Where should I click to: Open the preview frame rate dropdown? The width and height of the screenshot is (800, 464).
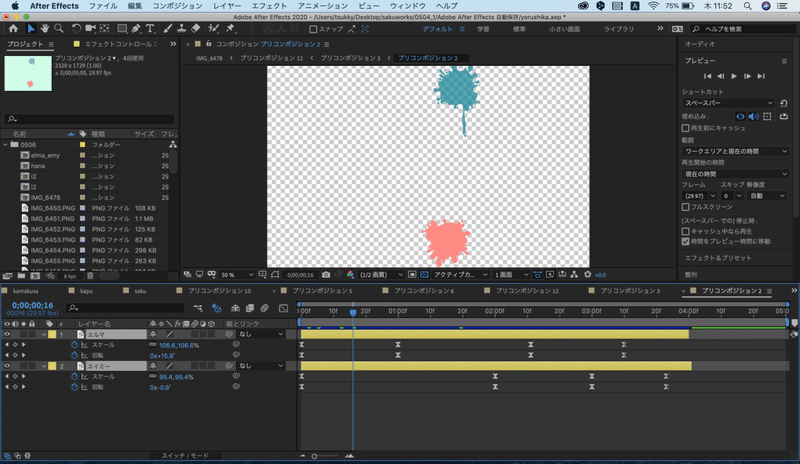(699, 196)
